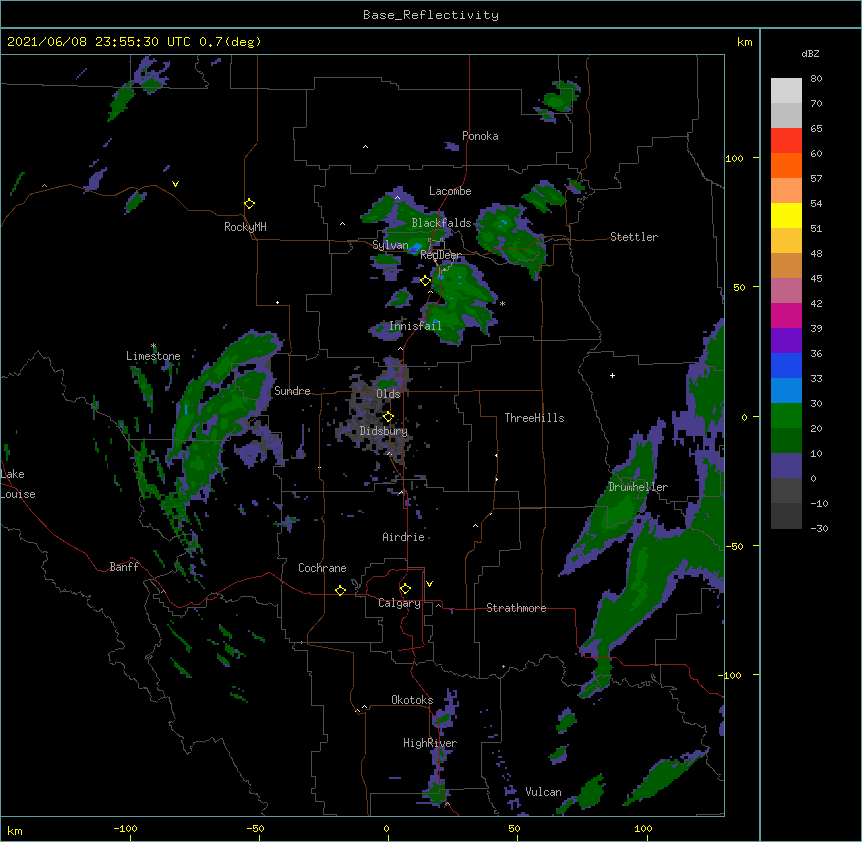Click the Vulcan town label

(543, 792)
